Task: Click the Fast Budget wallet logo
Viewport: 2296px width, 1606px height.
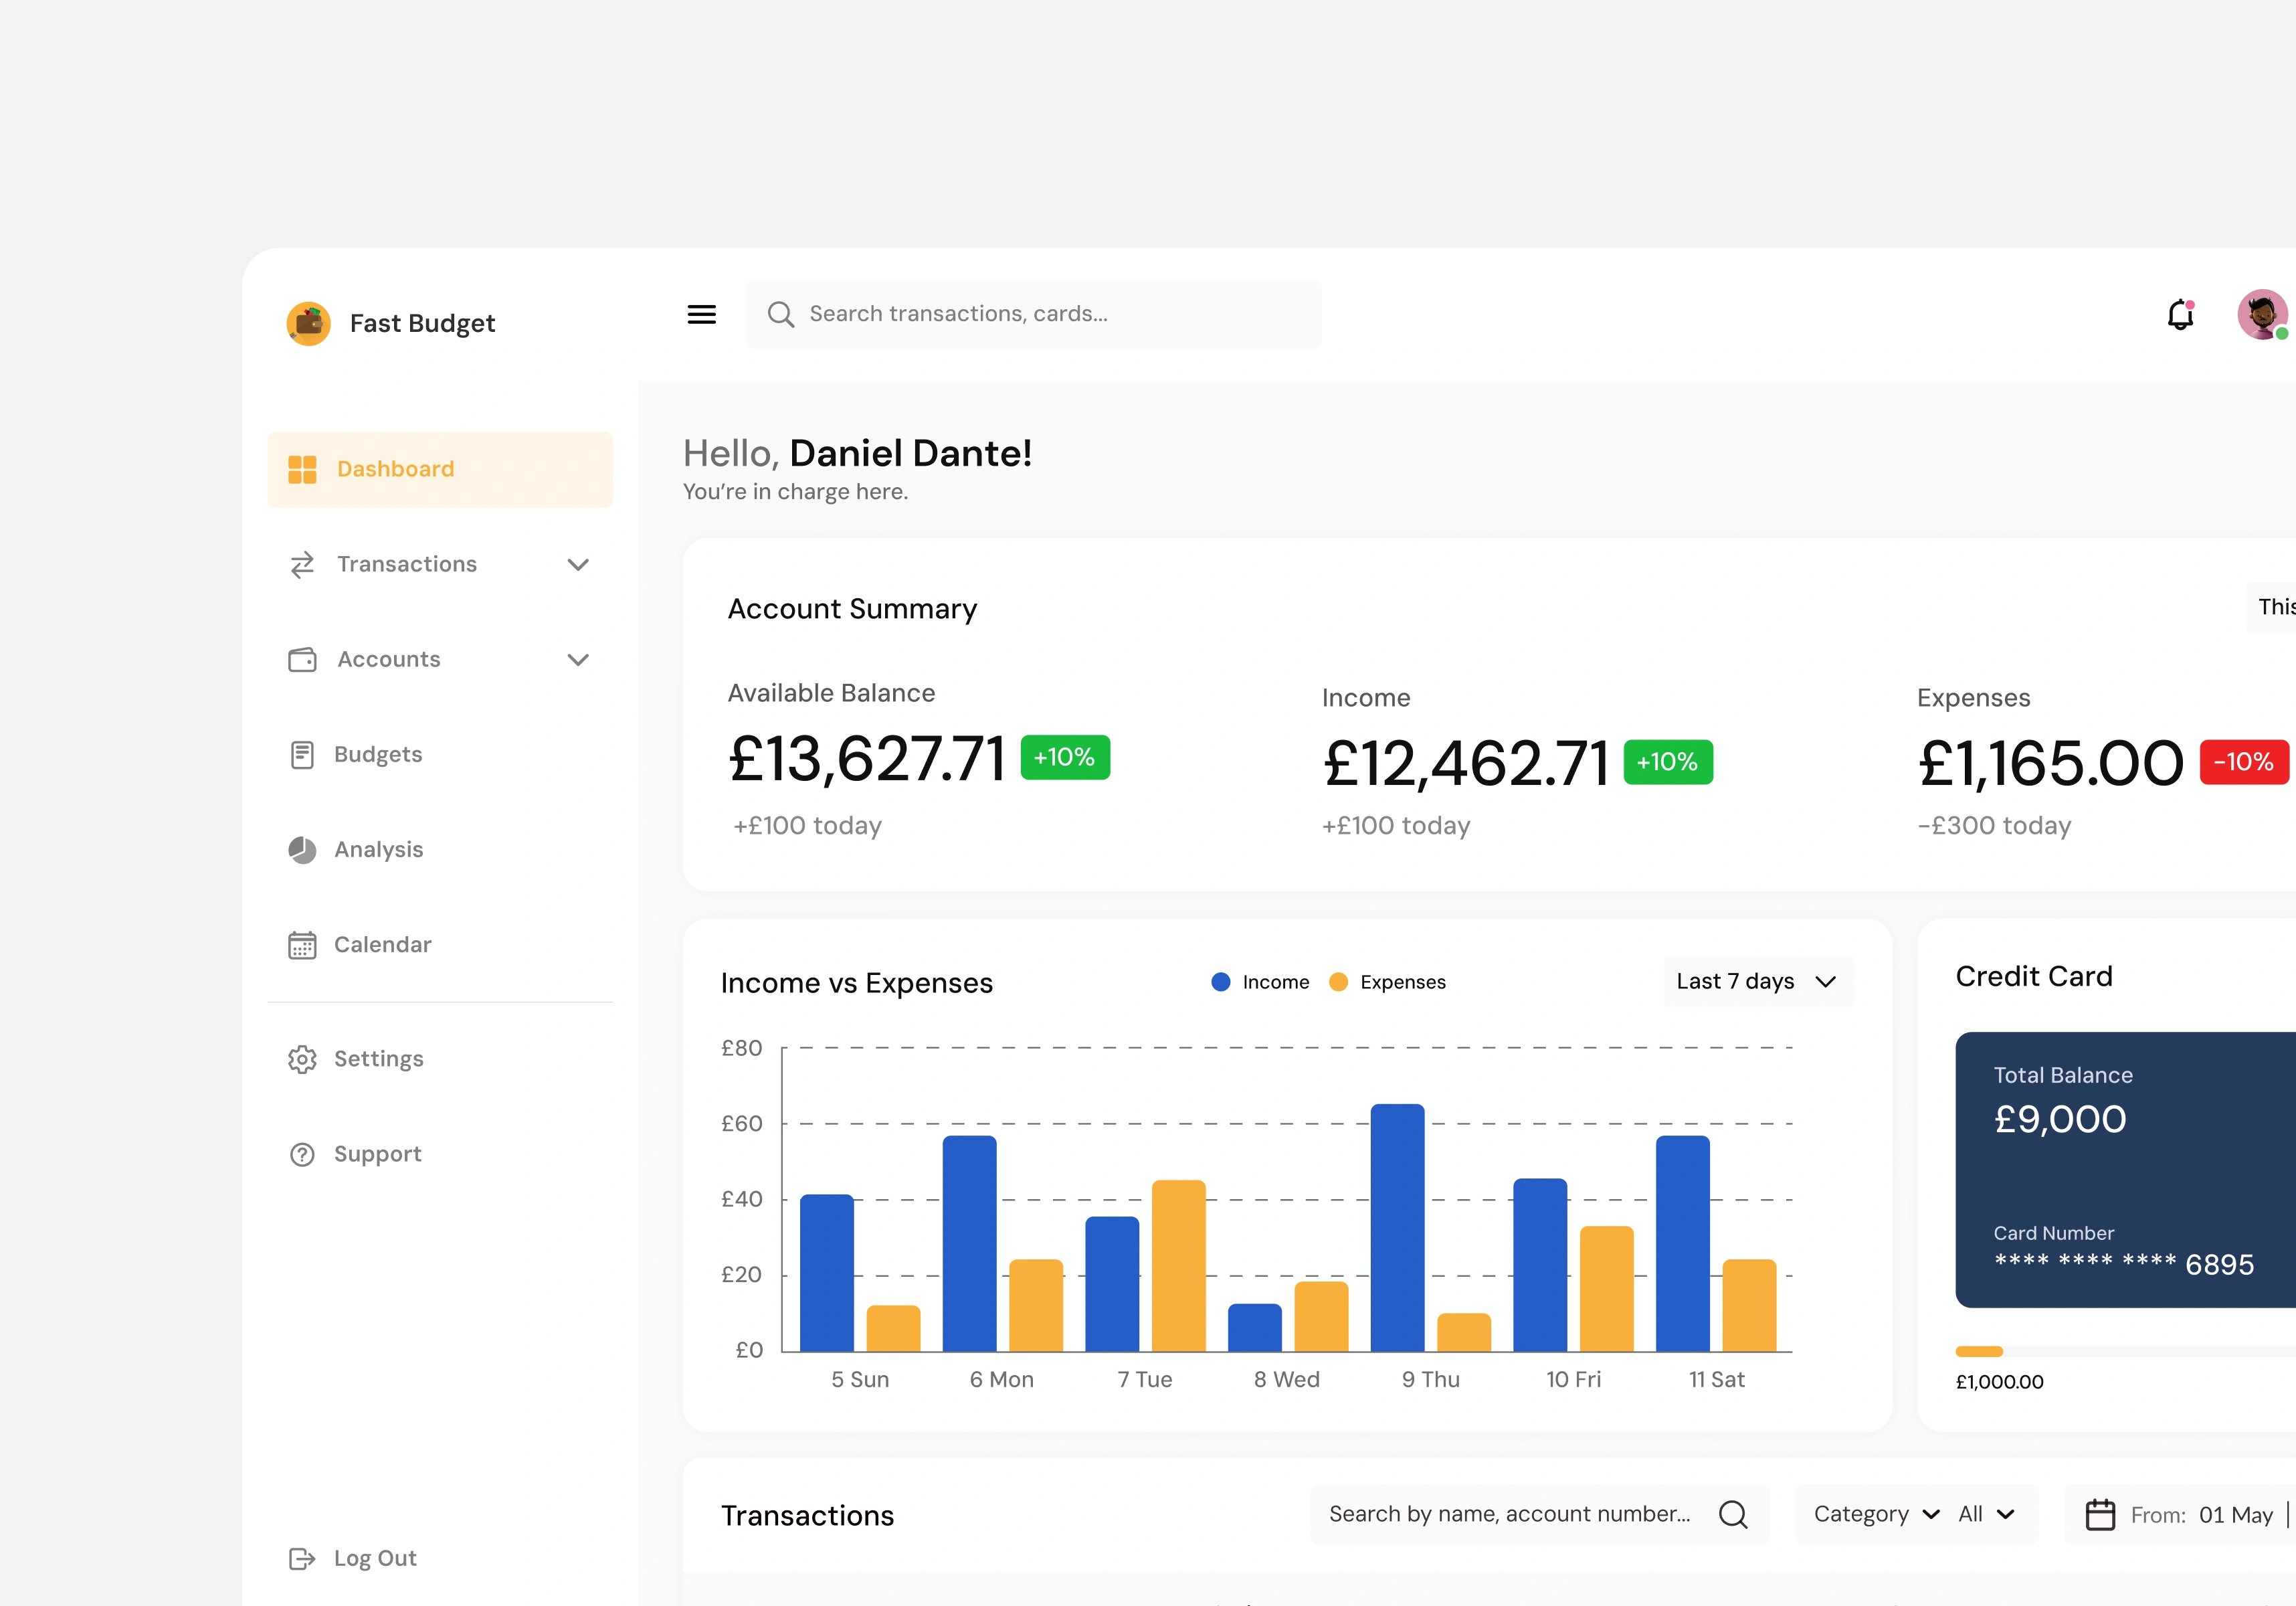Action: click(x=308, y=323)
